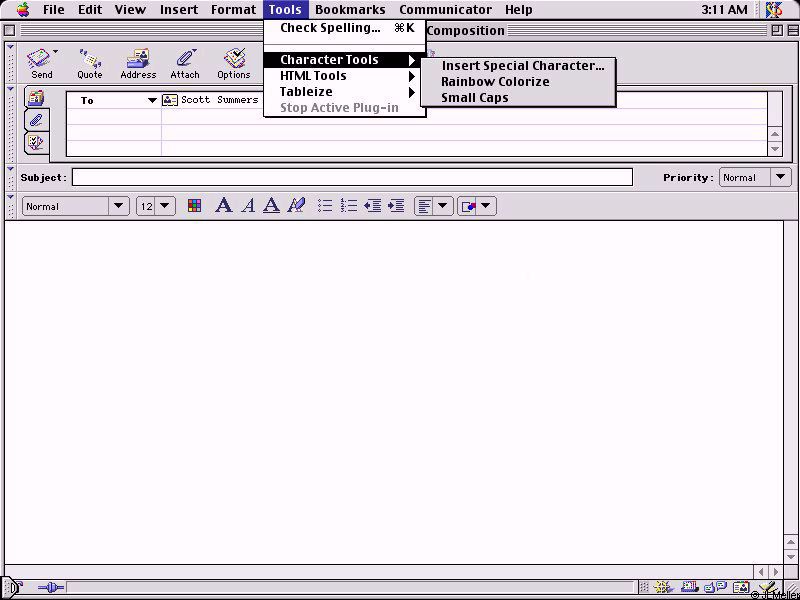Open Composer from the component bar
The width and height of the screenshot is (800, 600).
[767, 588]
